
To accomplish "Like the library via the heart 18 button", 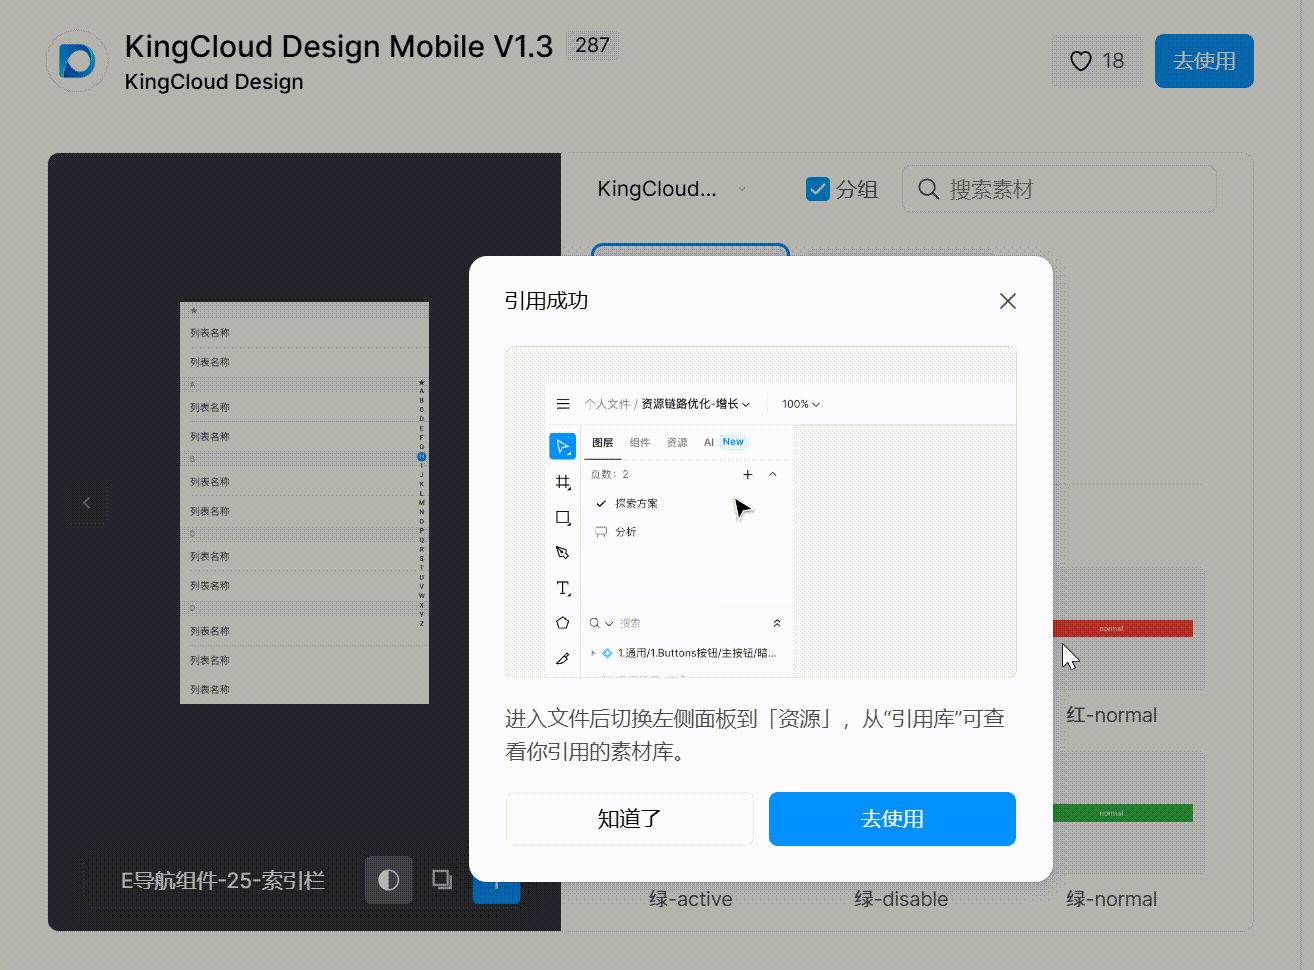I will 1097,61.
